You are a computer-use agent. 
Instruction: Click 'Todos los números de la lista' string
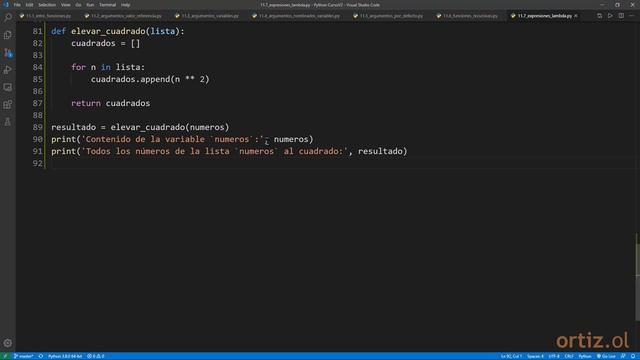coord(158,151)
